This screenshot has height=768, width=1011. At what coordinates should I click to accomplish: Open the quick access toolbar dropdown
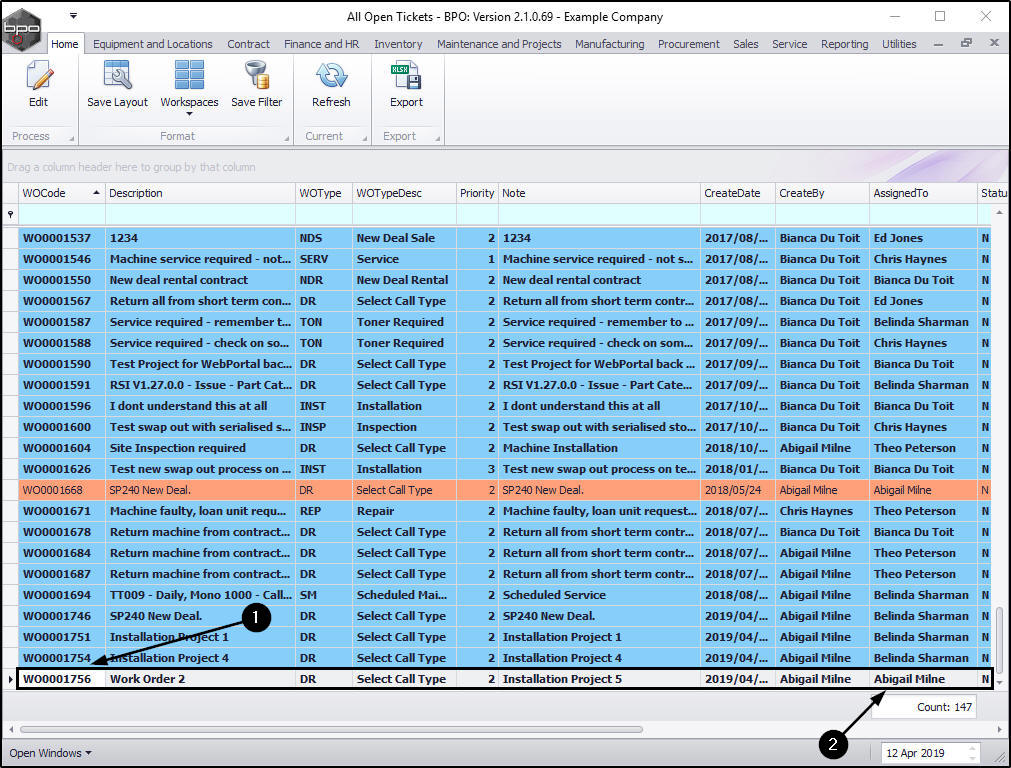(x=73, y=16)
